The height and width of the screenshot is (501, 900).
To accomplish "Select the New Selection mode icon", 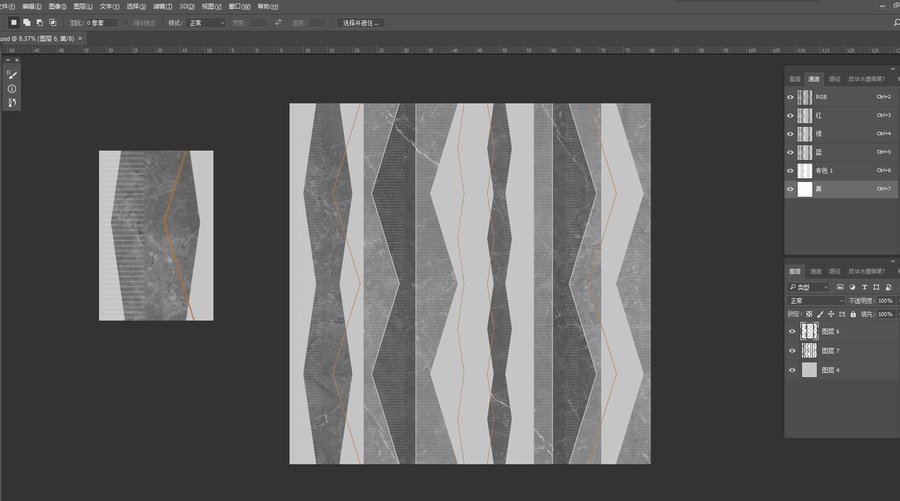I will pyautogui.click(x=14, y=22).
